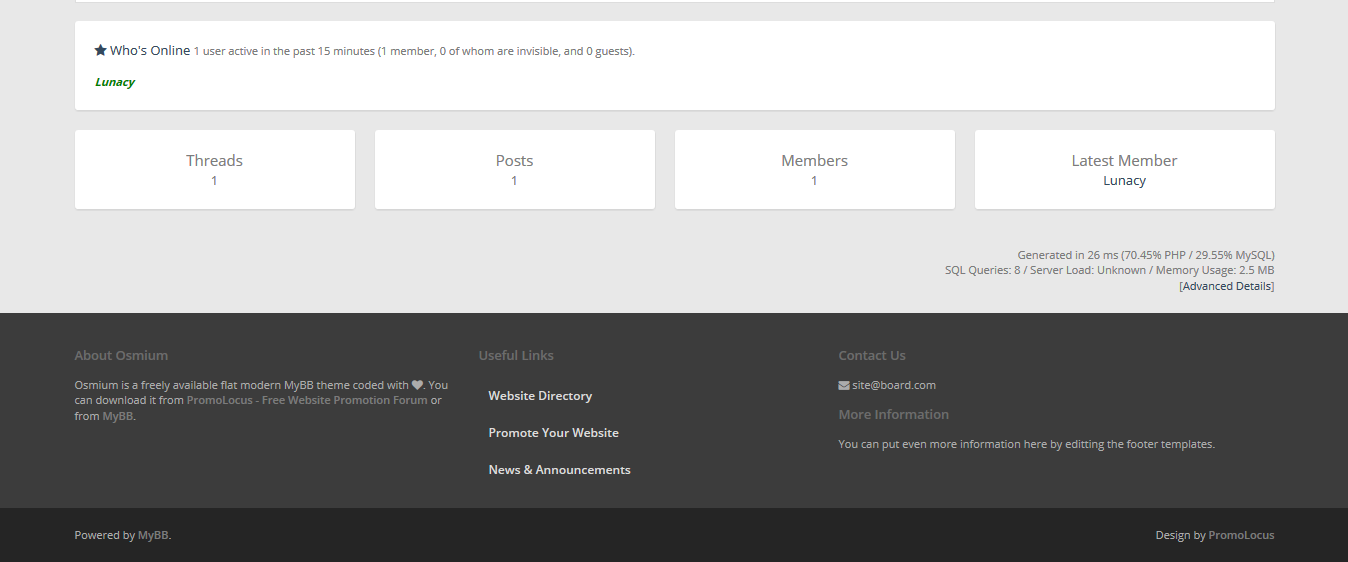Click the Posts statistics card

point(514,169)
